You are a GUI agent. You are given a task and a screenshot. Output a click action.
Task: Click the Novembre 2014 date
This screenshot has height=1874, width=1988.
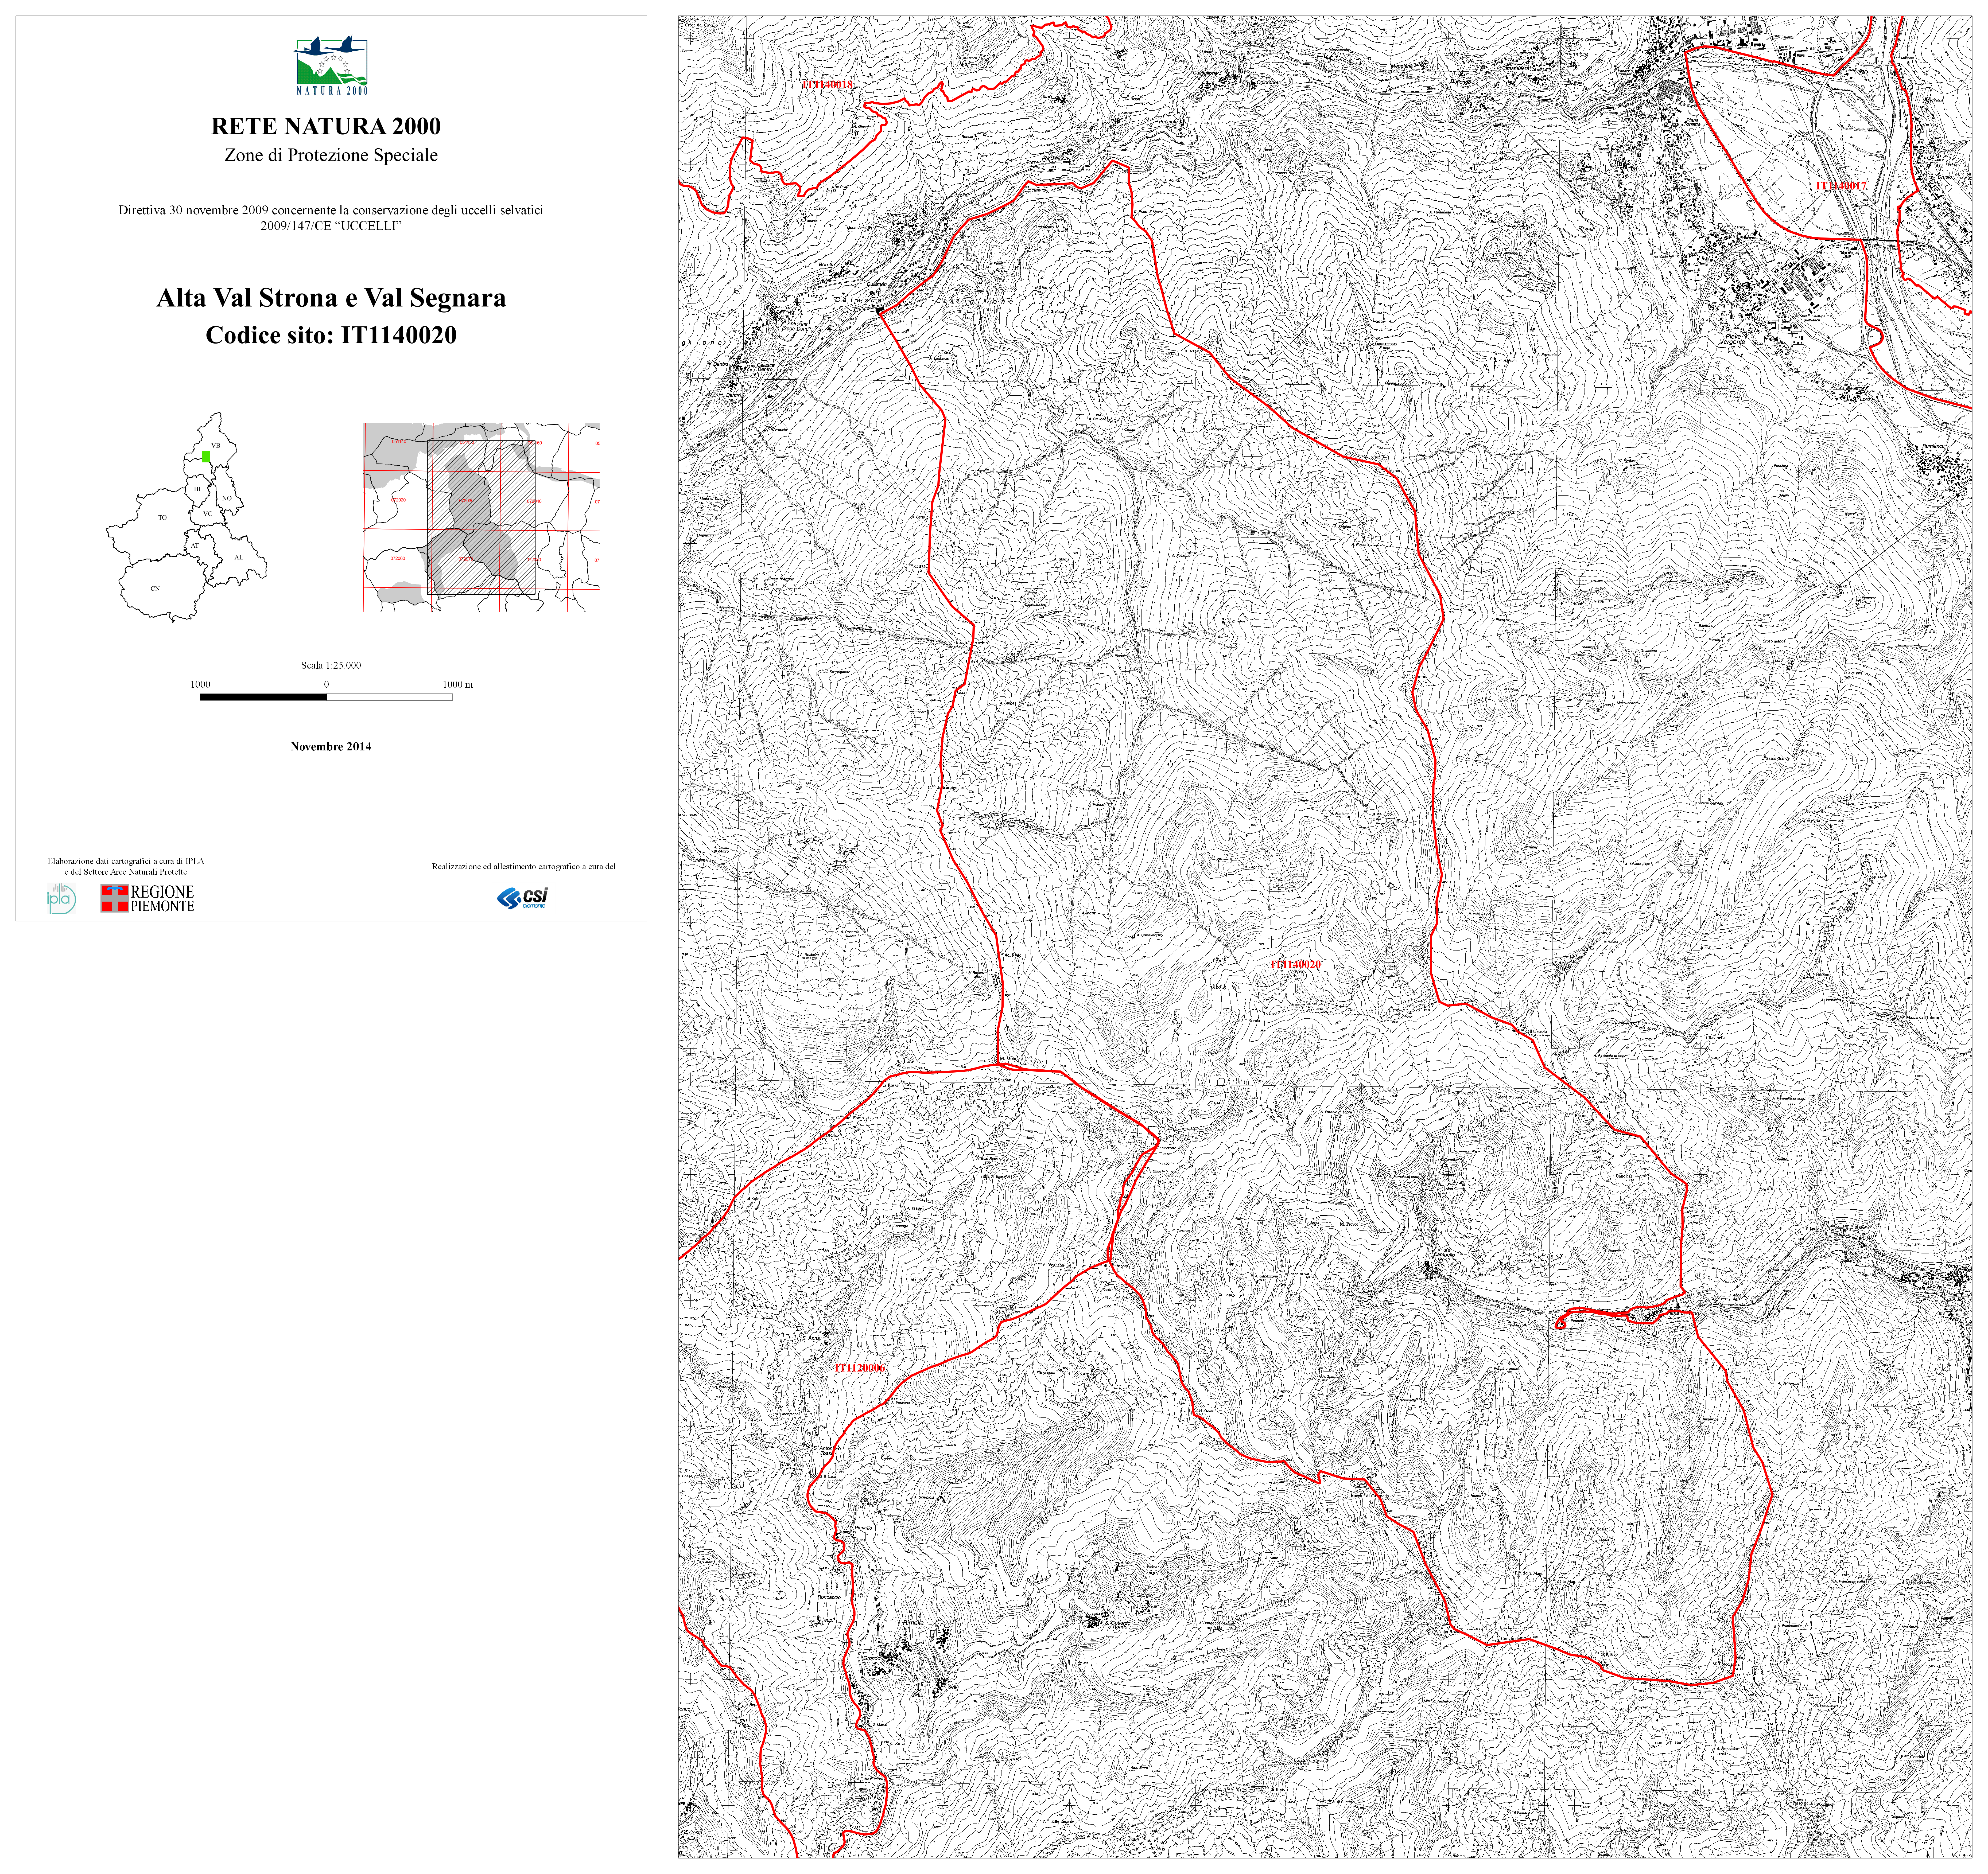[331, 747]
